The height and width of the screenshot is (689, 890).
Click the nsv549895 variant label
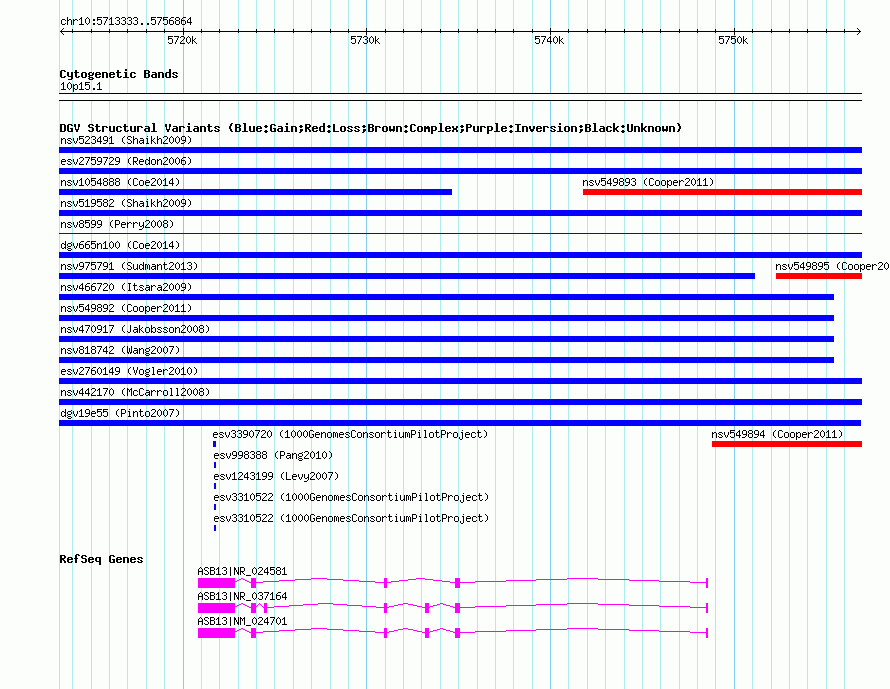click(x=832, y=266)
